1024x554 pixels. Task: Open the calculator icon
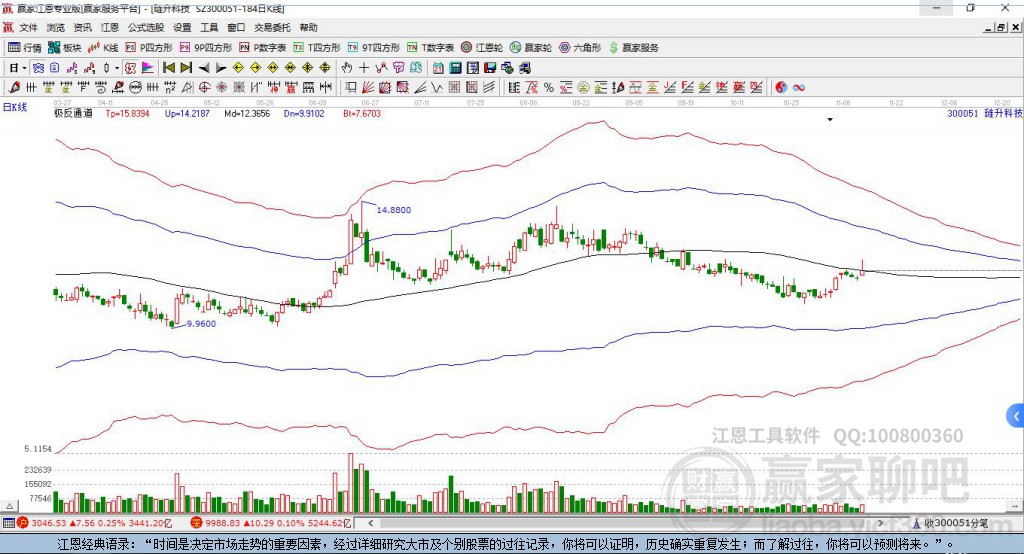pos(455,68)
